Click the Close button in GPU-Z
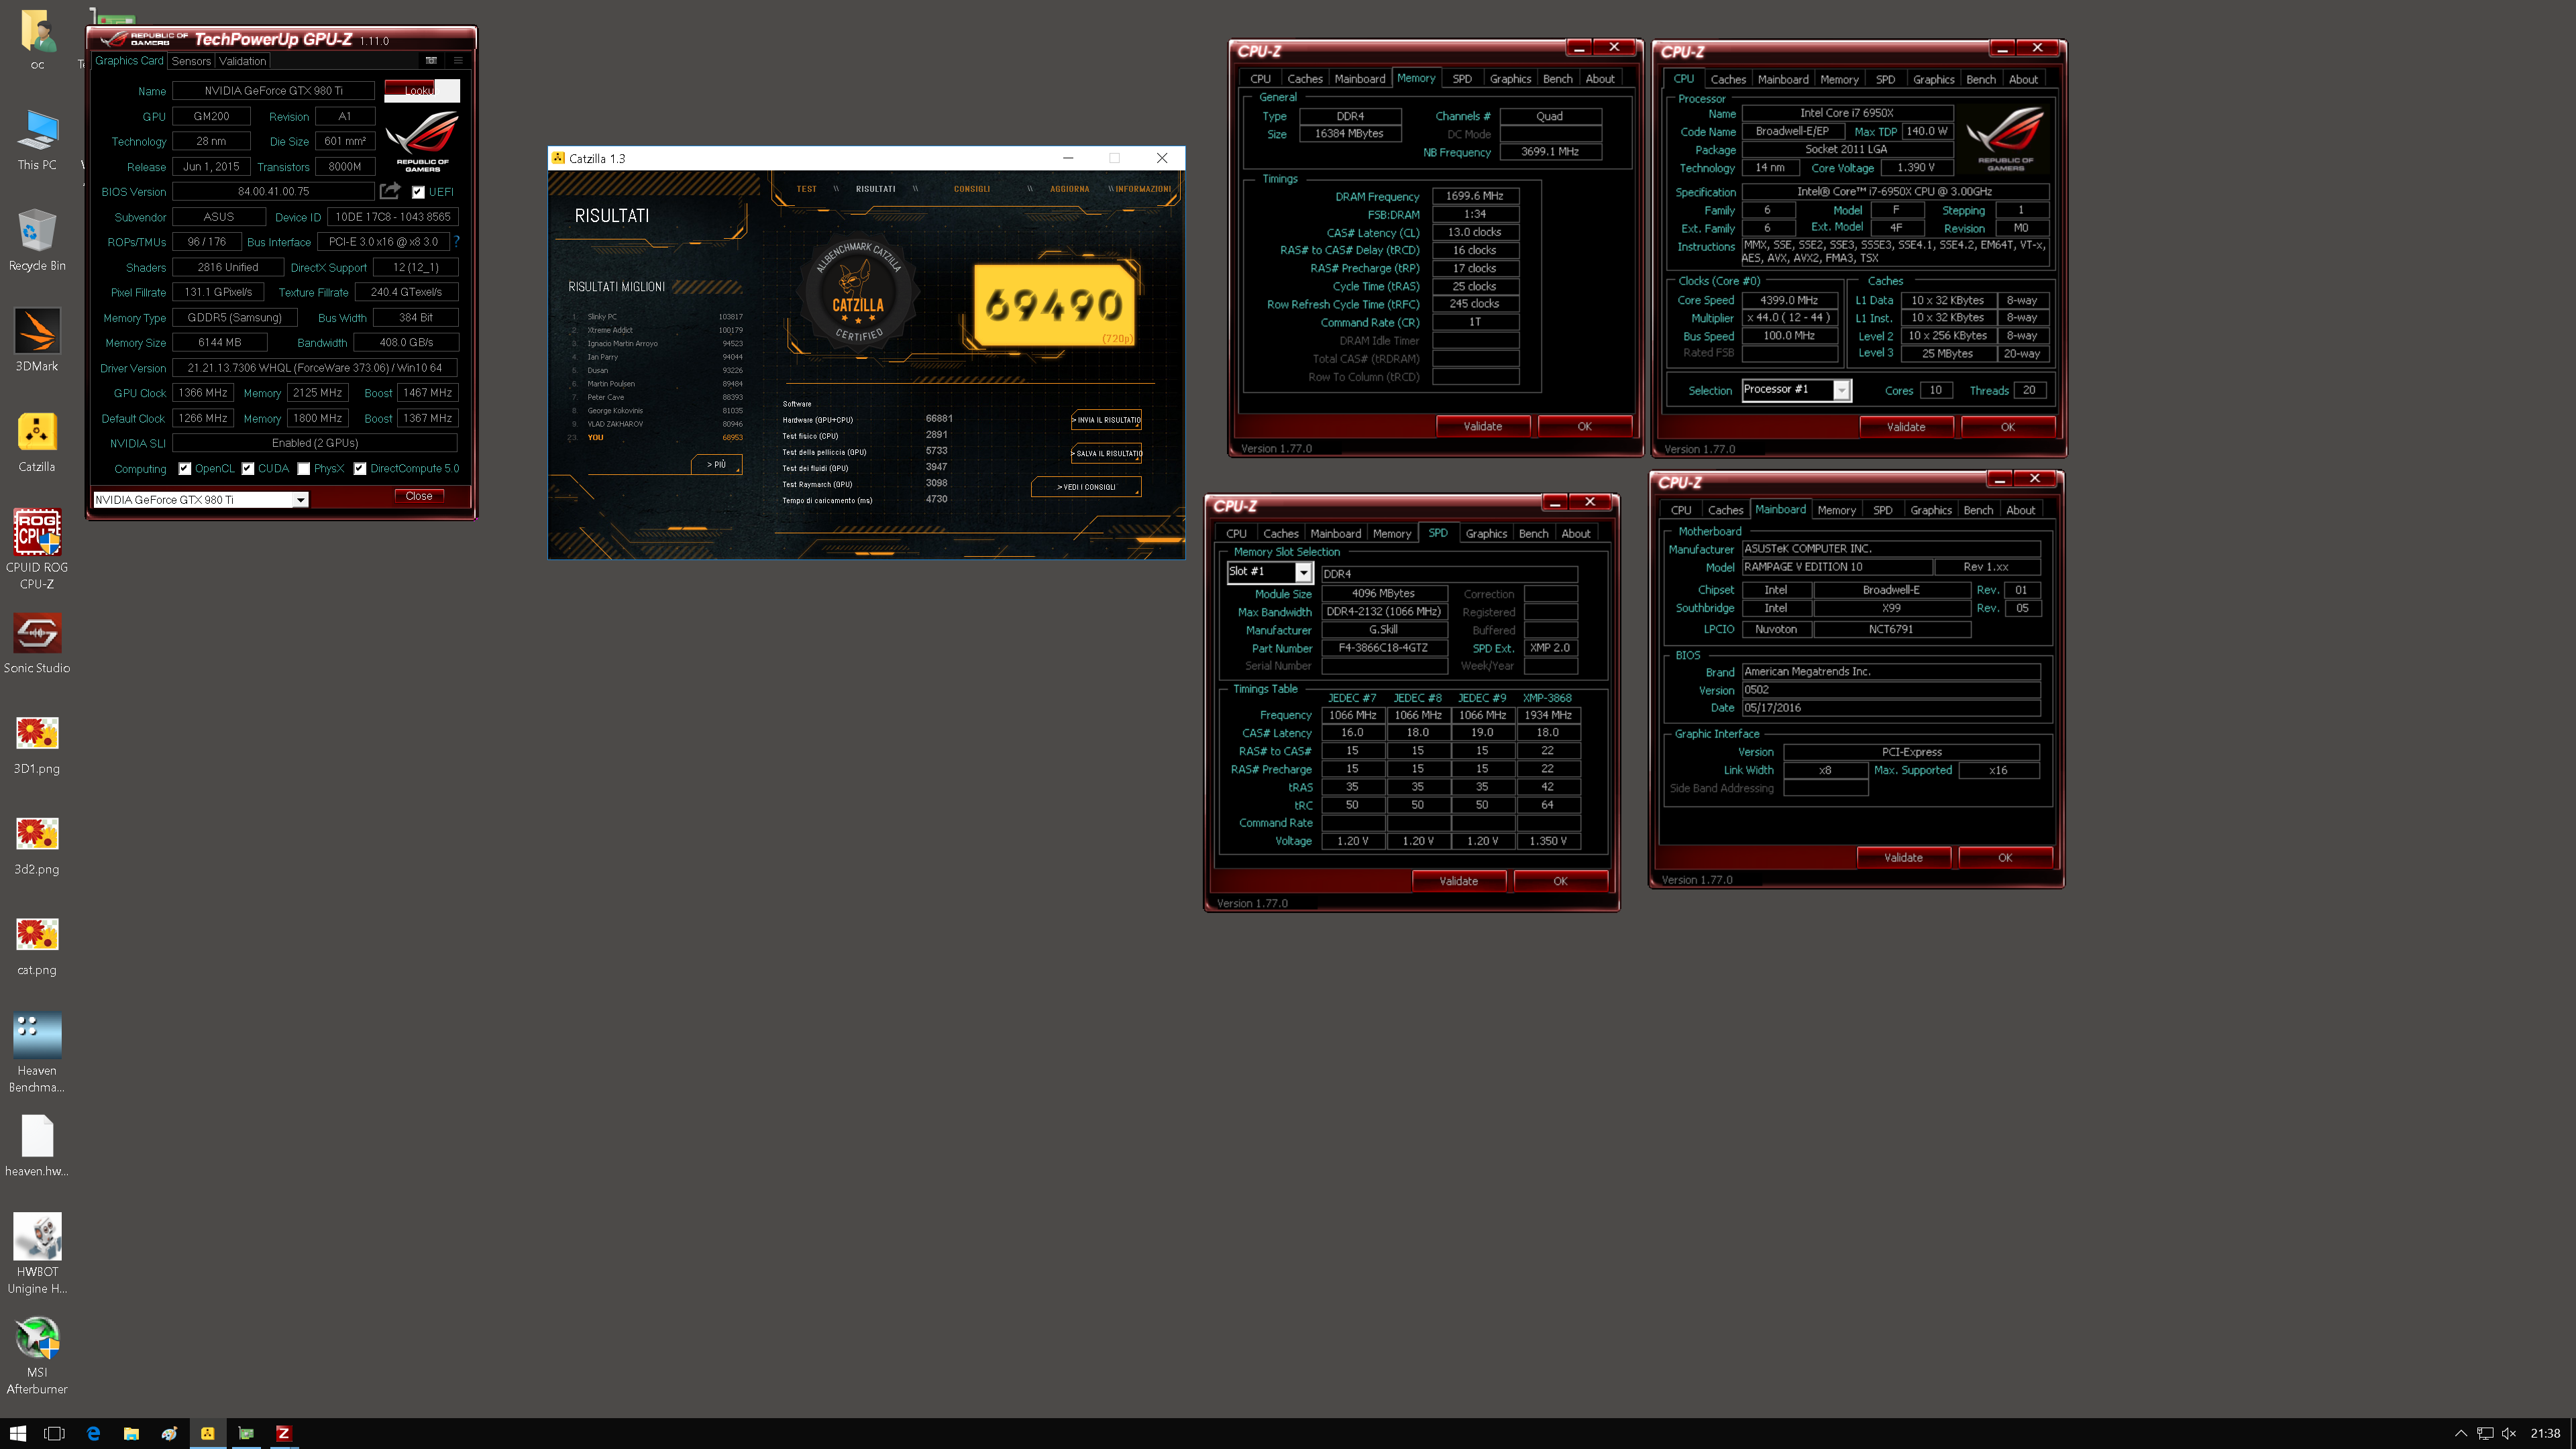This screenshot has height=1449, width=2576. pos(419,496)
